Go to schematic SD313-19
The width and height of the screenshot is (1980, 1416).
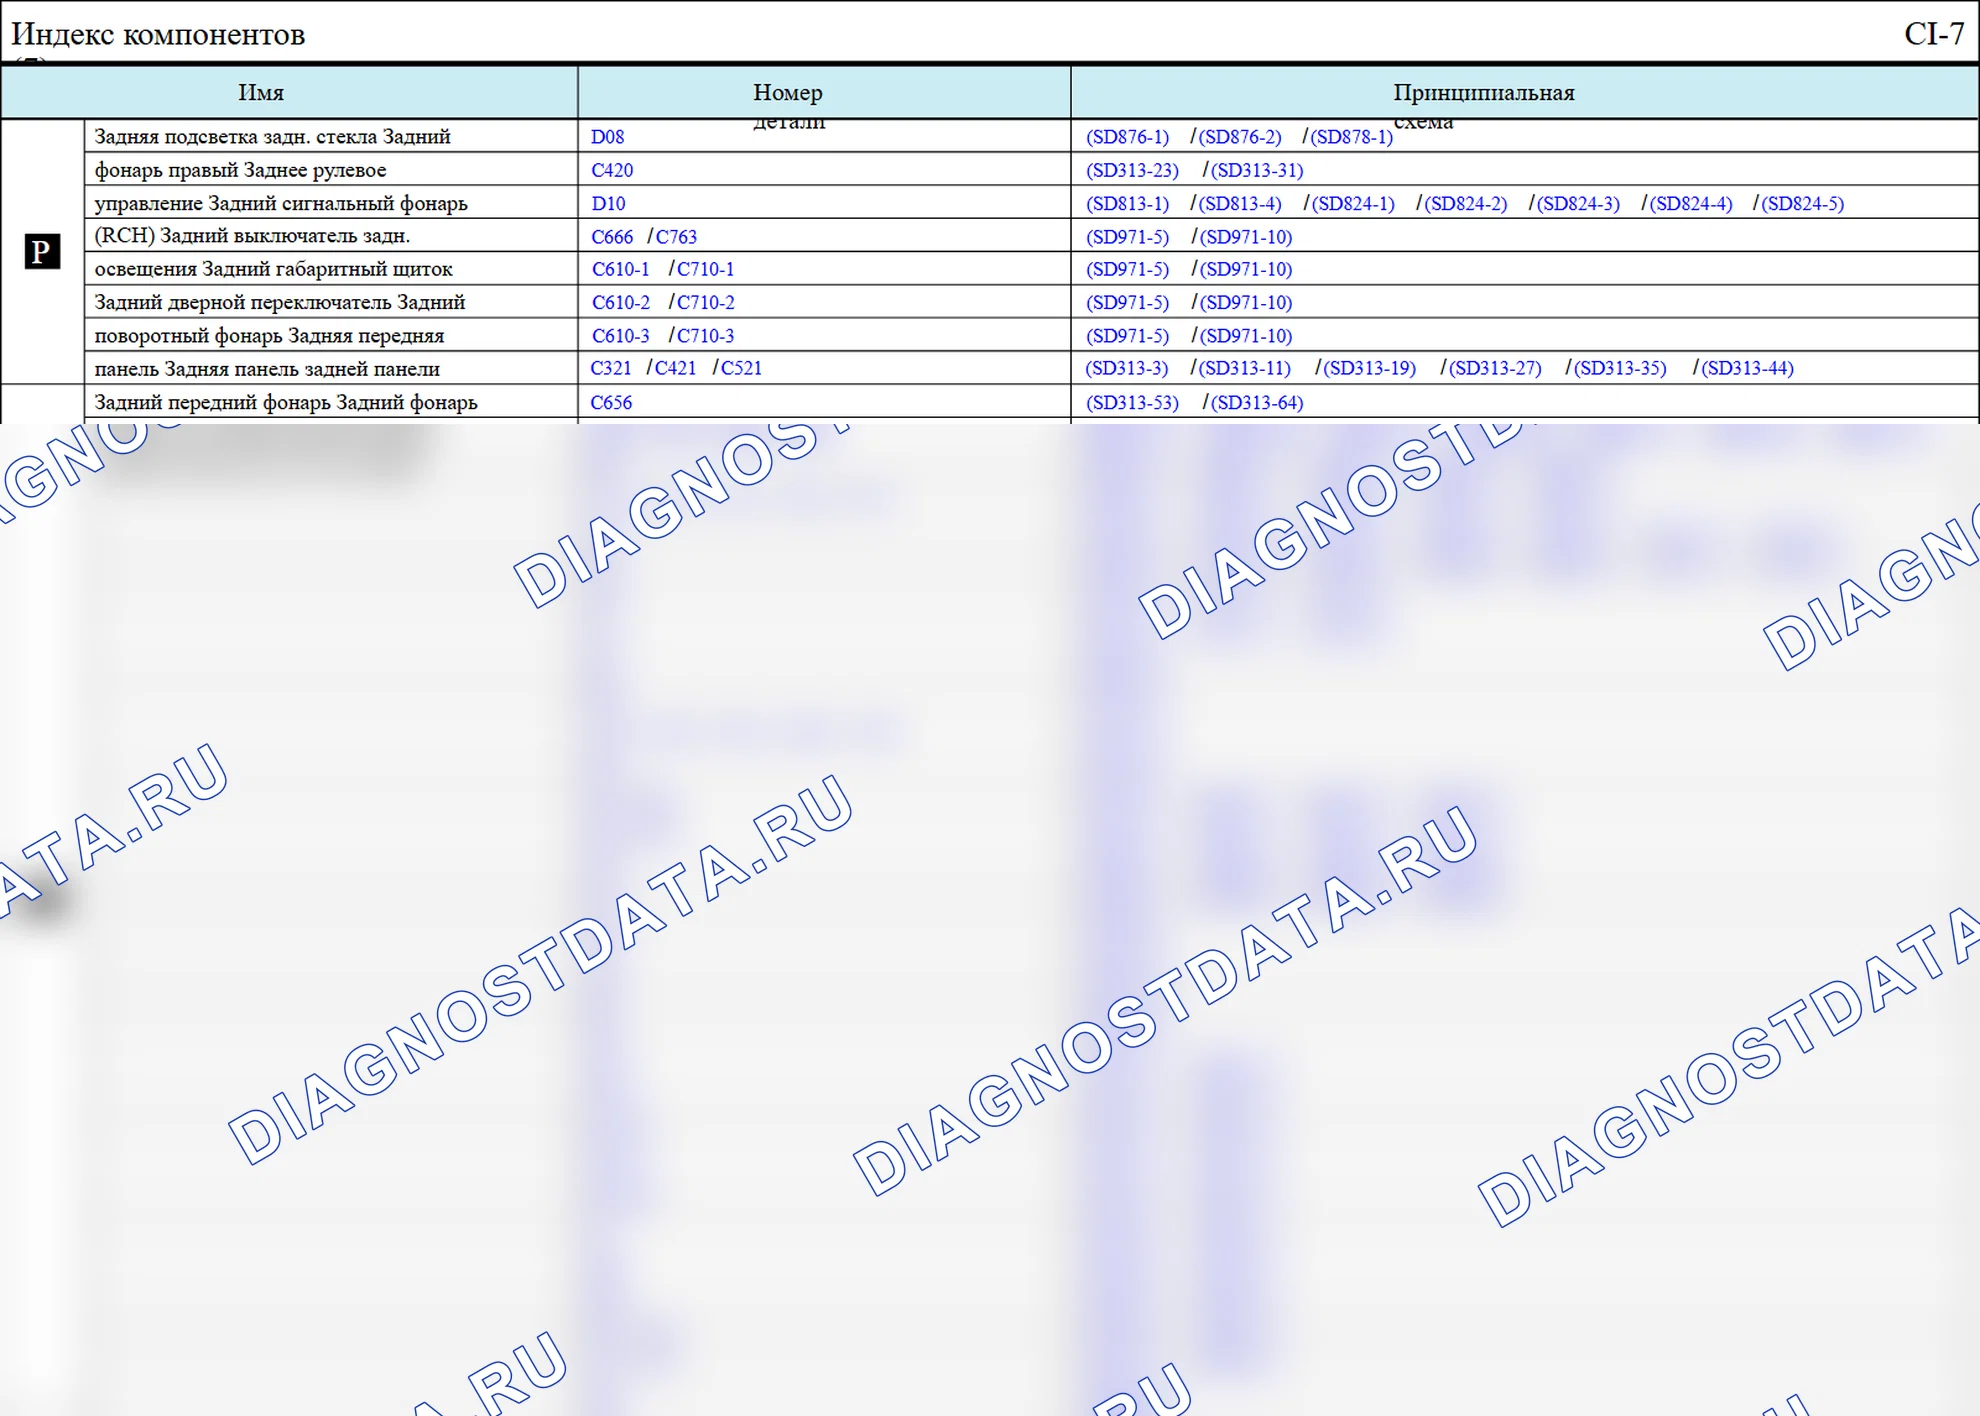point(1370,368)
